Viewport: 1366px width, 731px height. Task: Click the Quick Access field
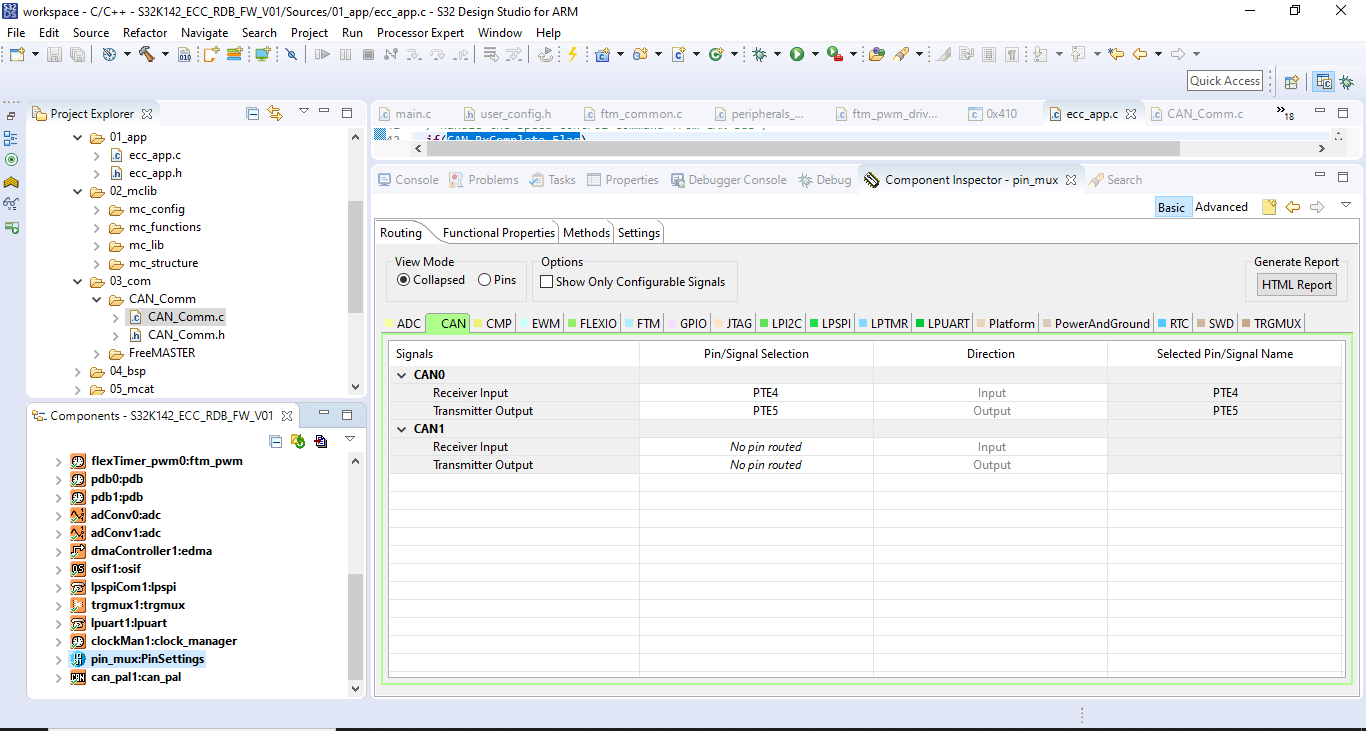pyautogui.click(x=1225, y=81)
